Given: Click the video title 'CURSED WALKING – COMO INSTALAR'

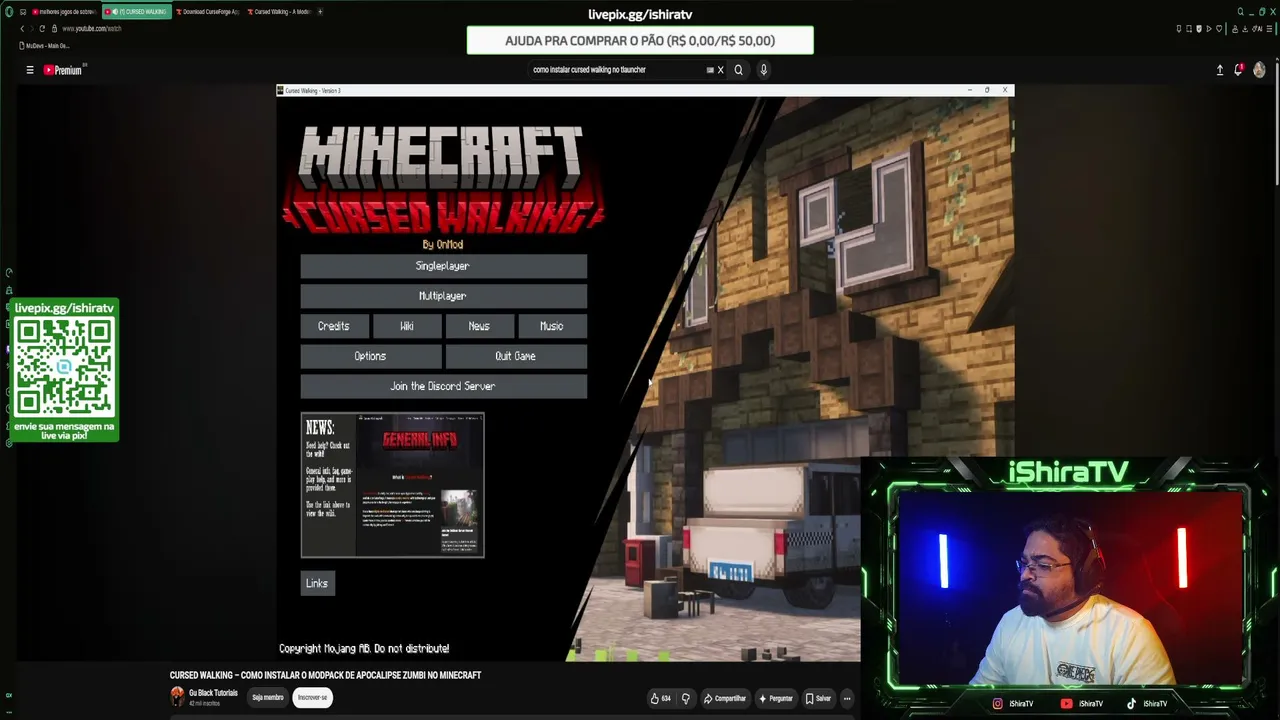Looking at the screenshot, I should point(325,675).
